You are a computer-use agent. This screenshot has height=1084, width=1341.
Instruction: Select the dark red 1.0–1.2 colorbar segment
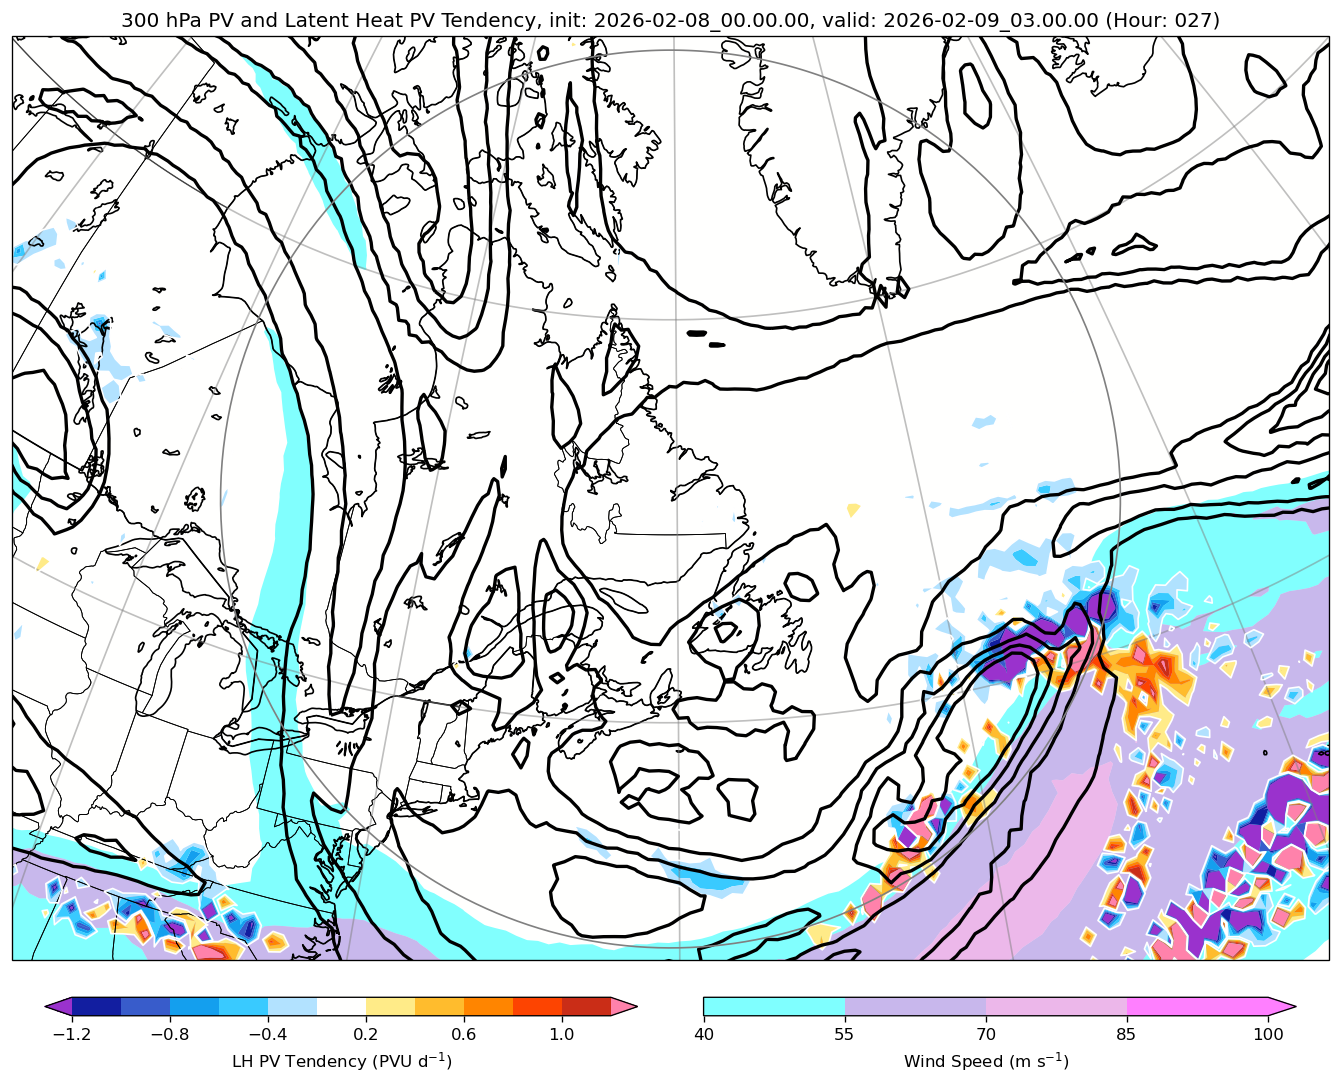pyautogui.click(x=586, y=1006)
